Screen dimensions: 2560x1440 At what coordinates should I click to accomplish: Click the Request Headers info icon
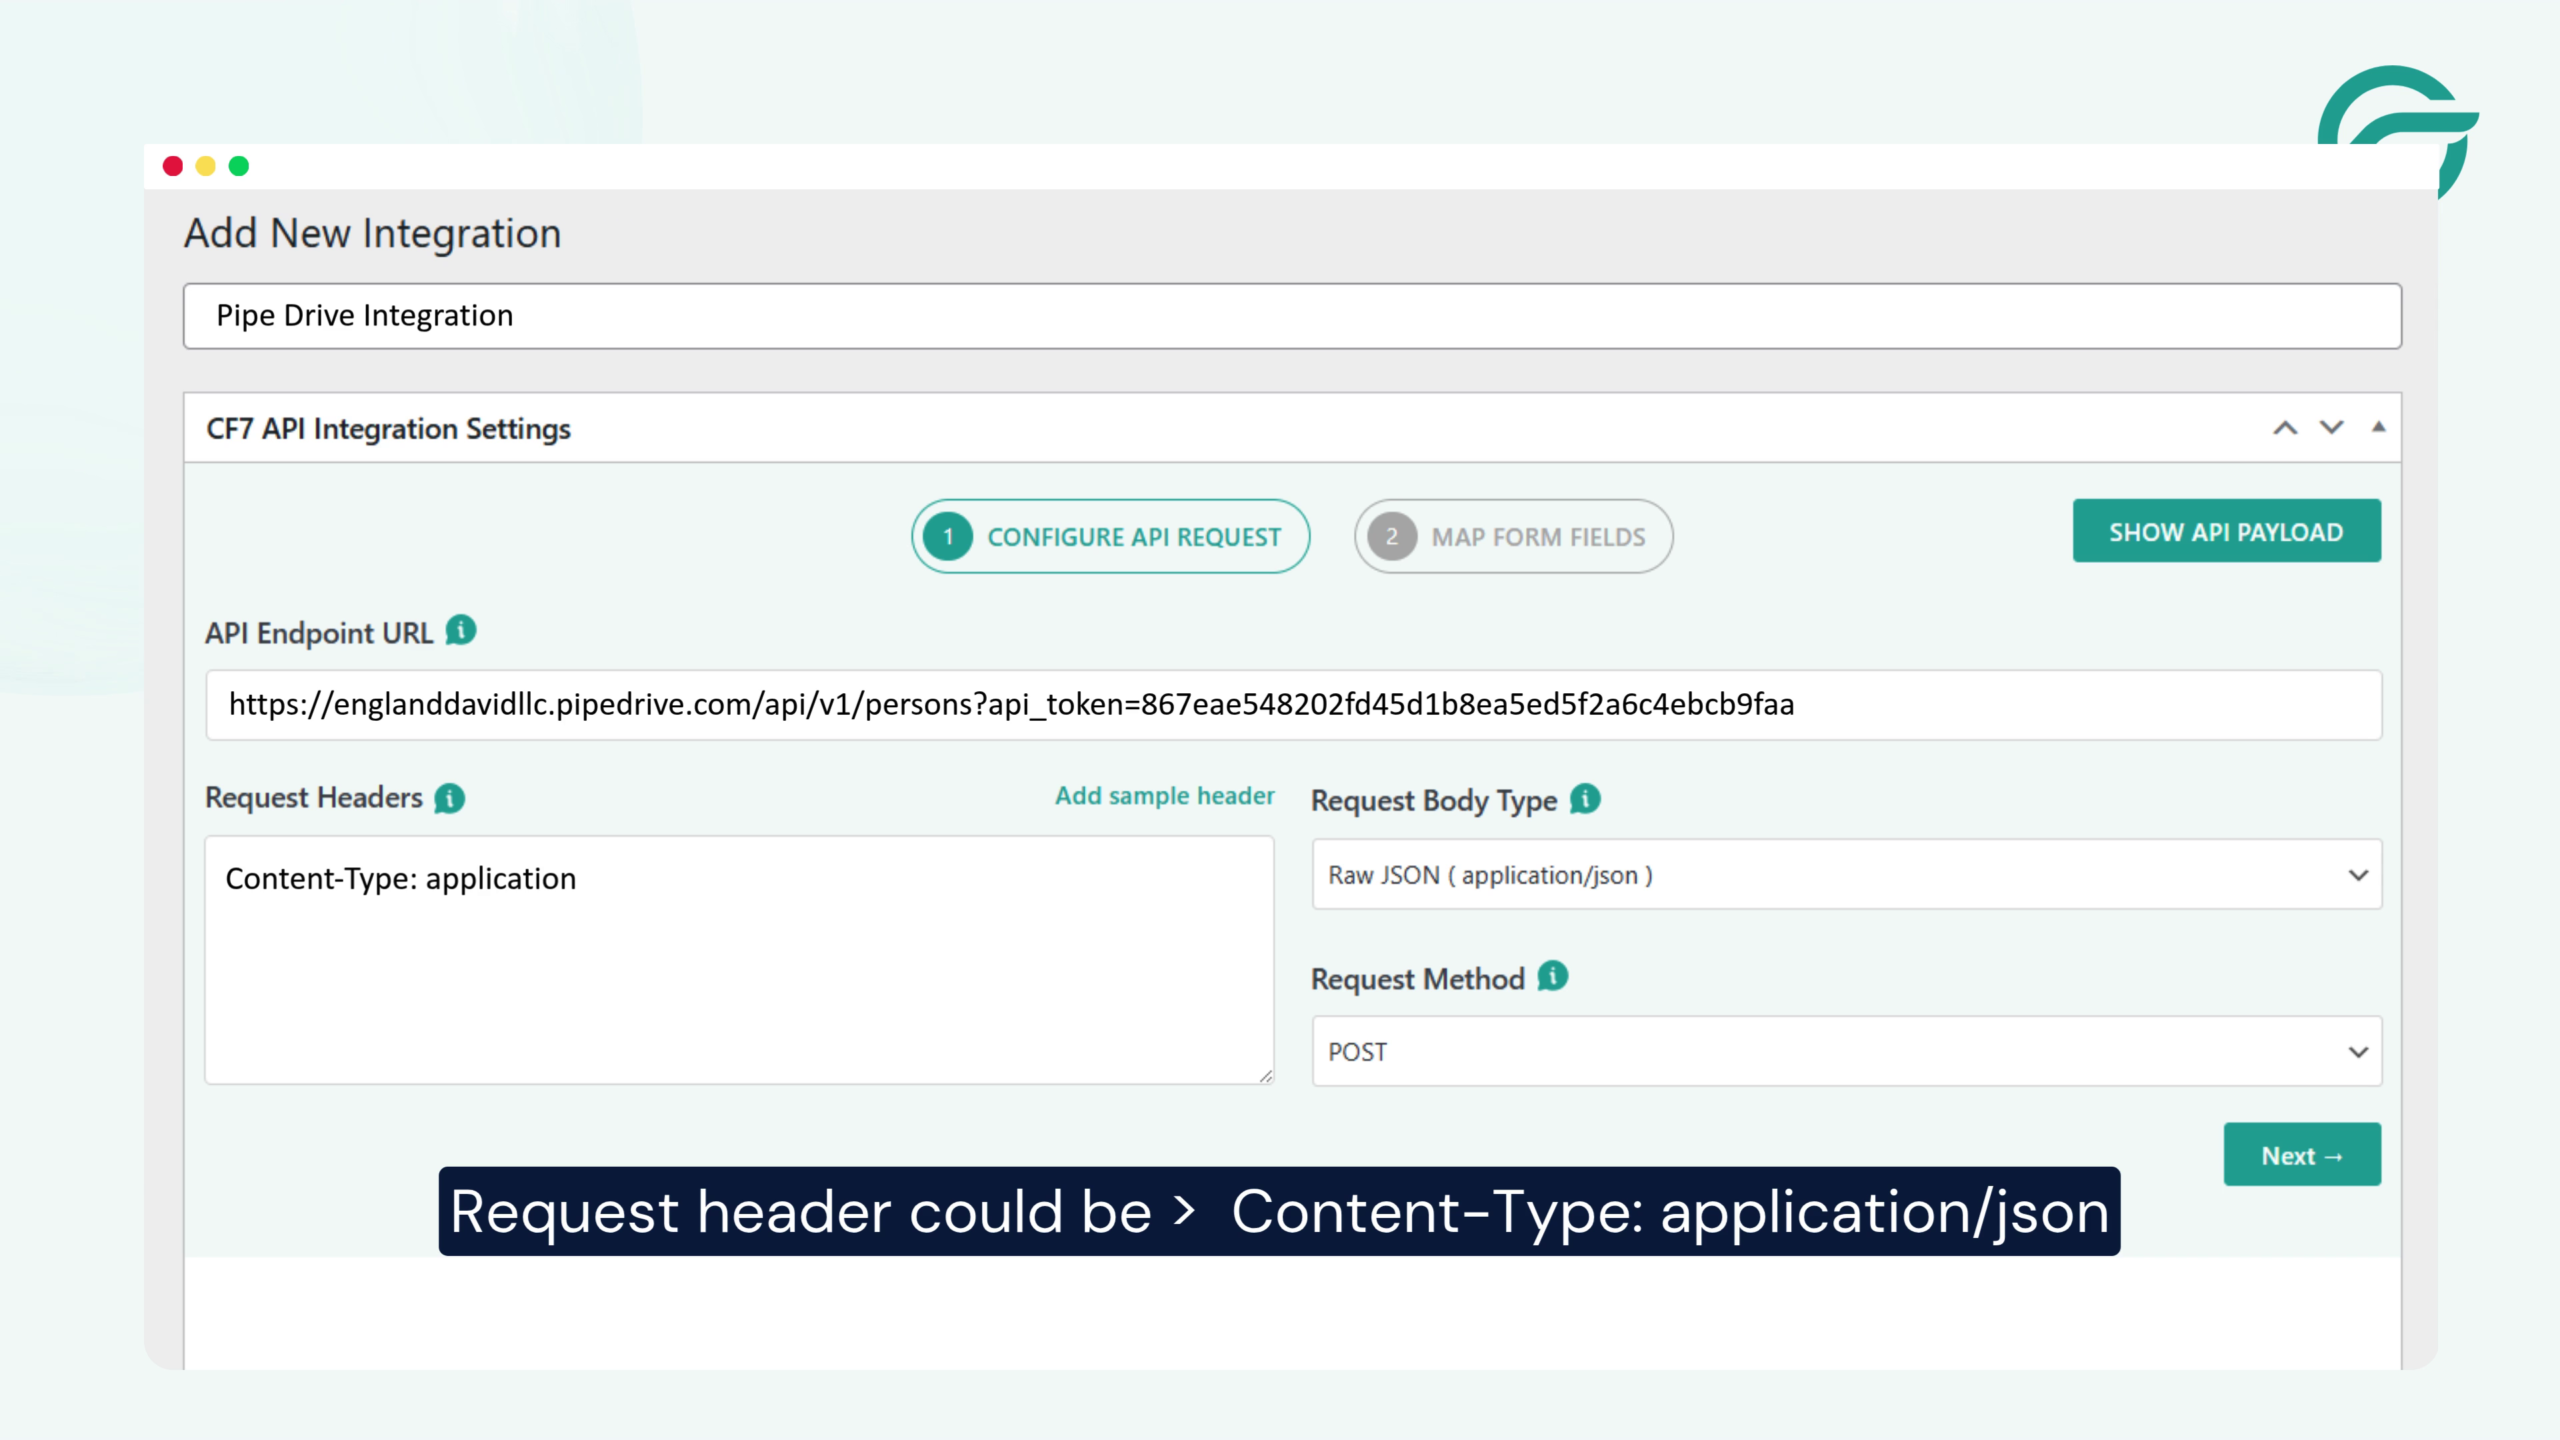tap(450, 798)
